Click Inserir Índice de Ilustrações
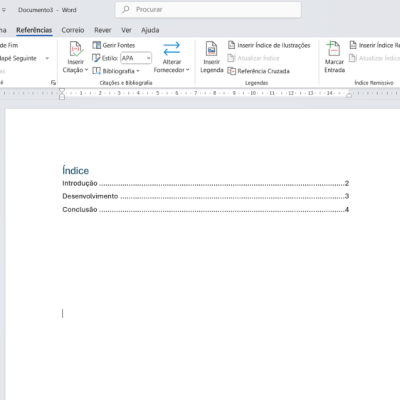The height and width of the screenshot is (400, 400). point(269,45)
